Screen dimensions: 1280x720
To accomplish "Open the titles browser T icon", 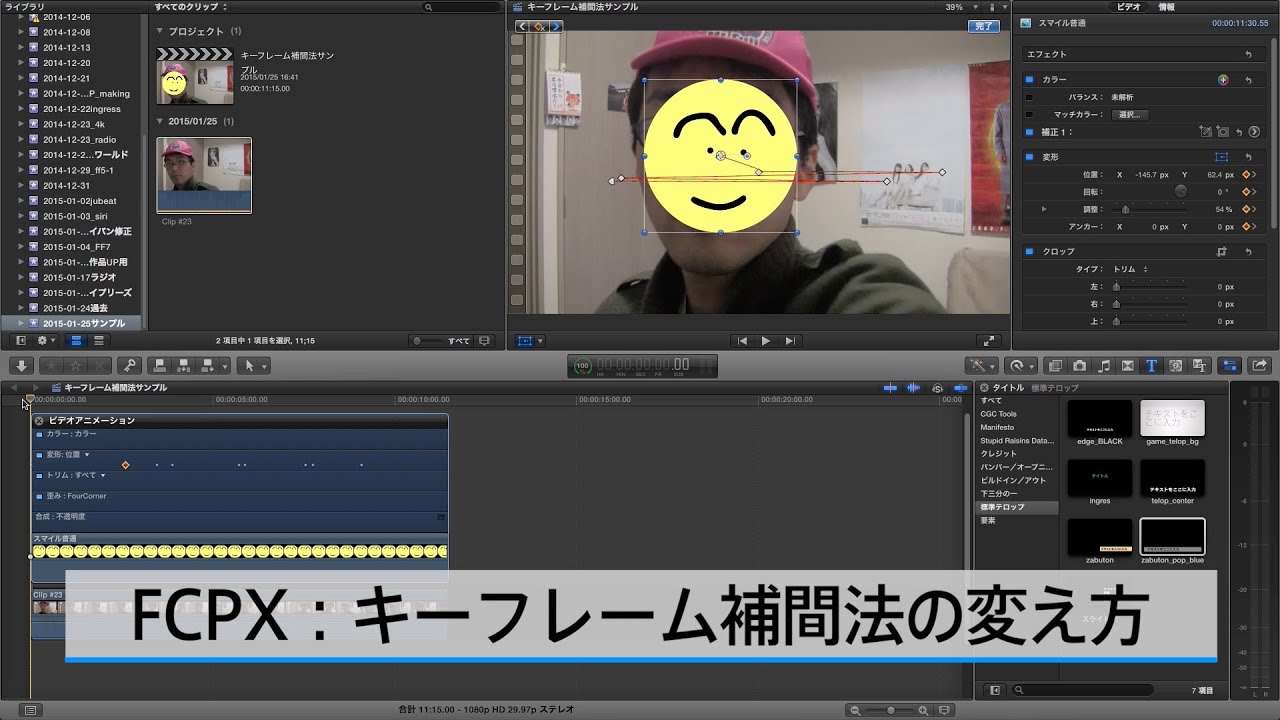I will (x=1152, y=365).
